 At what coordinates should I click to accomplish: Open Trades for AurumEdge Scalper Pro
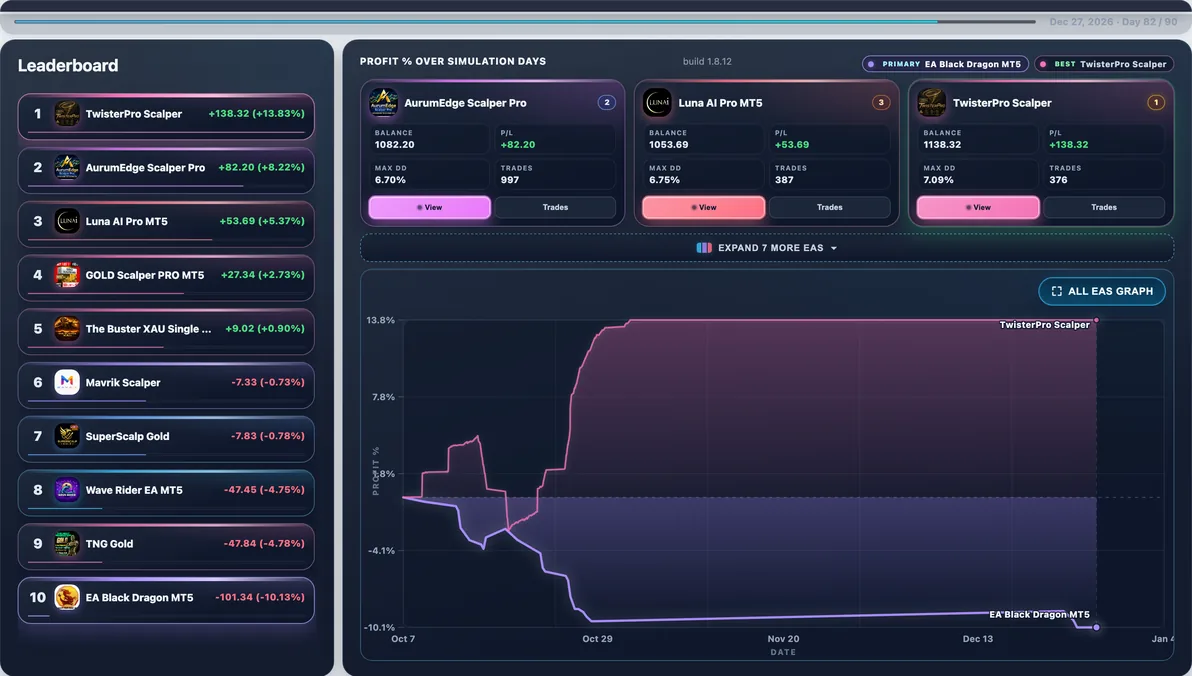(555, 208)
